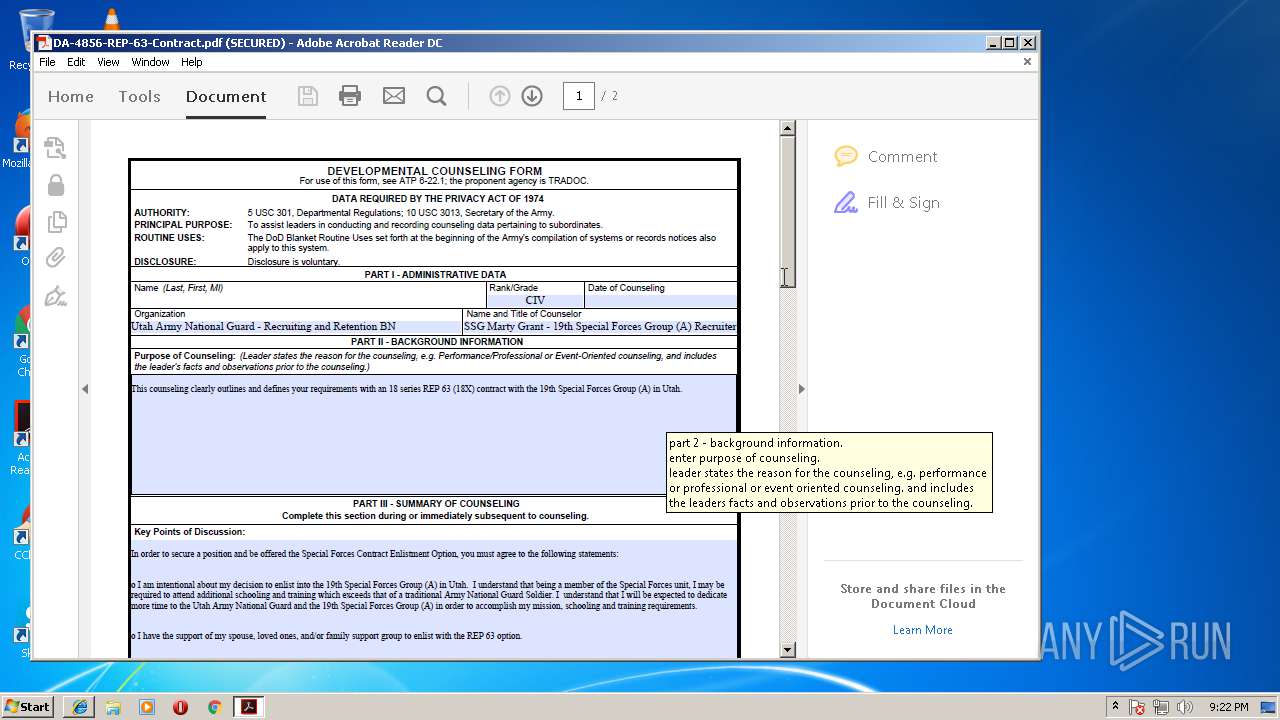The width and height of the screenshot is (1280, 720).
Task: Open the signature panel pen icon
Action: [x=56, y=296]
